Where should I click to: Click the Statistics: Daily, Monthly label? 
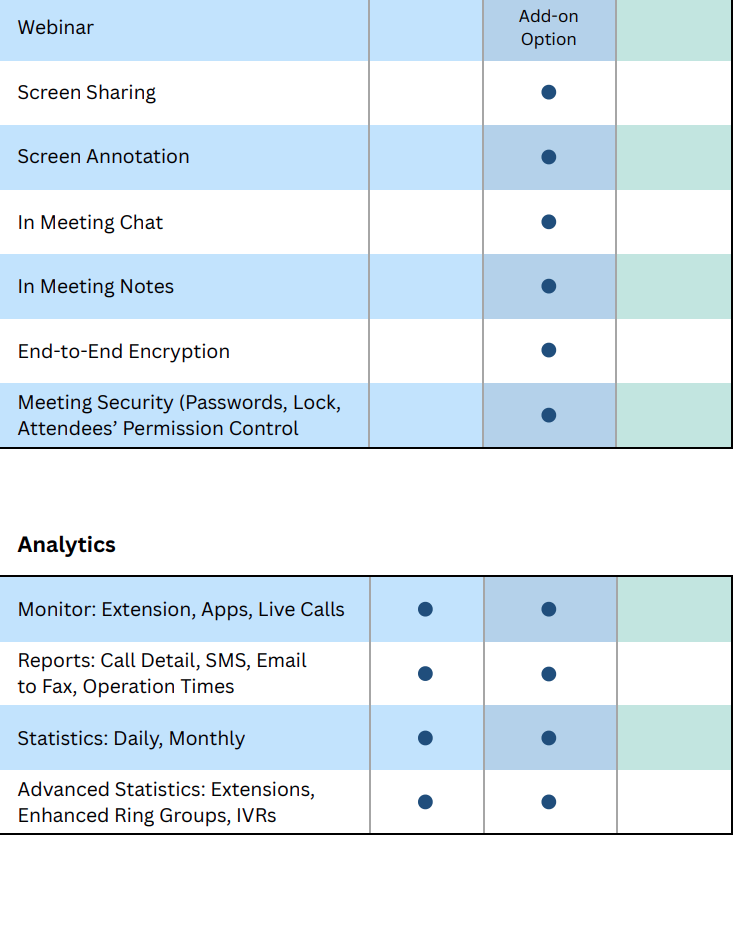click(131, 739)
